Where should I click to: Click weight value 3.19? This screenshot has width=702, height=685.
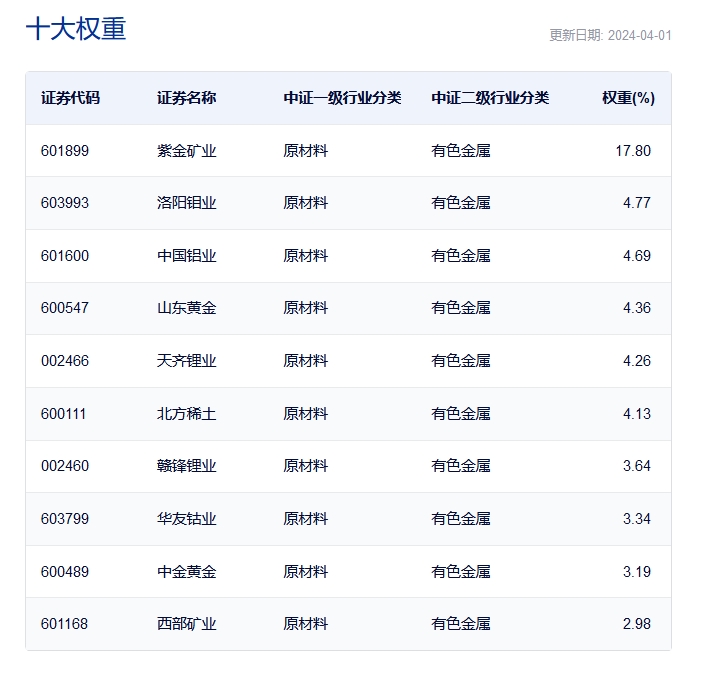pyautogui.click(x=637, y=572)
